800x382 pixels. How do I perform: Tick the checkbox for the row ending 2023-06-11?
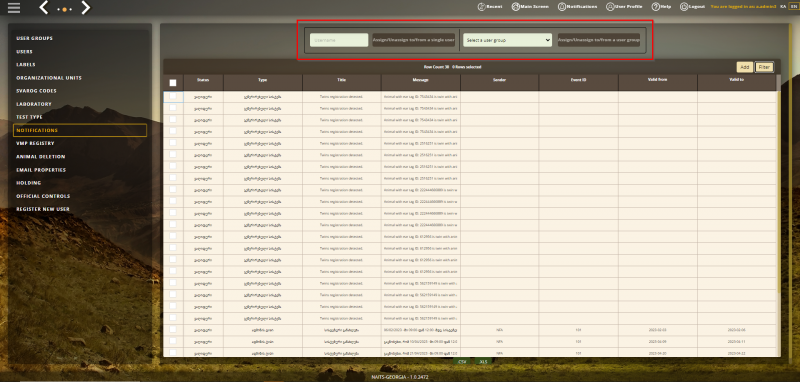click(x=173, y=341)
